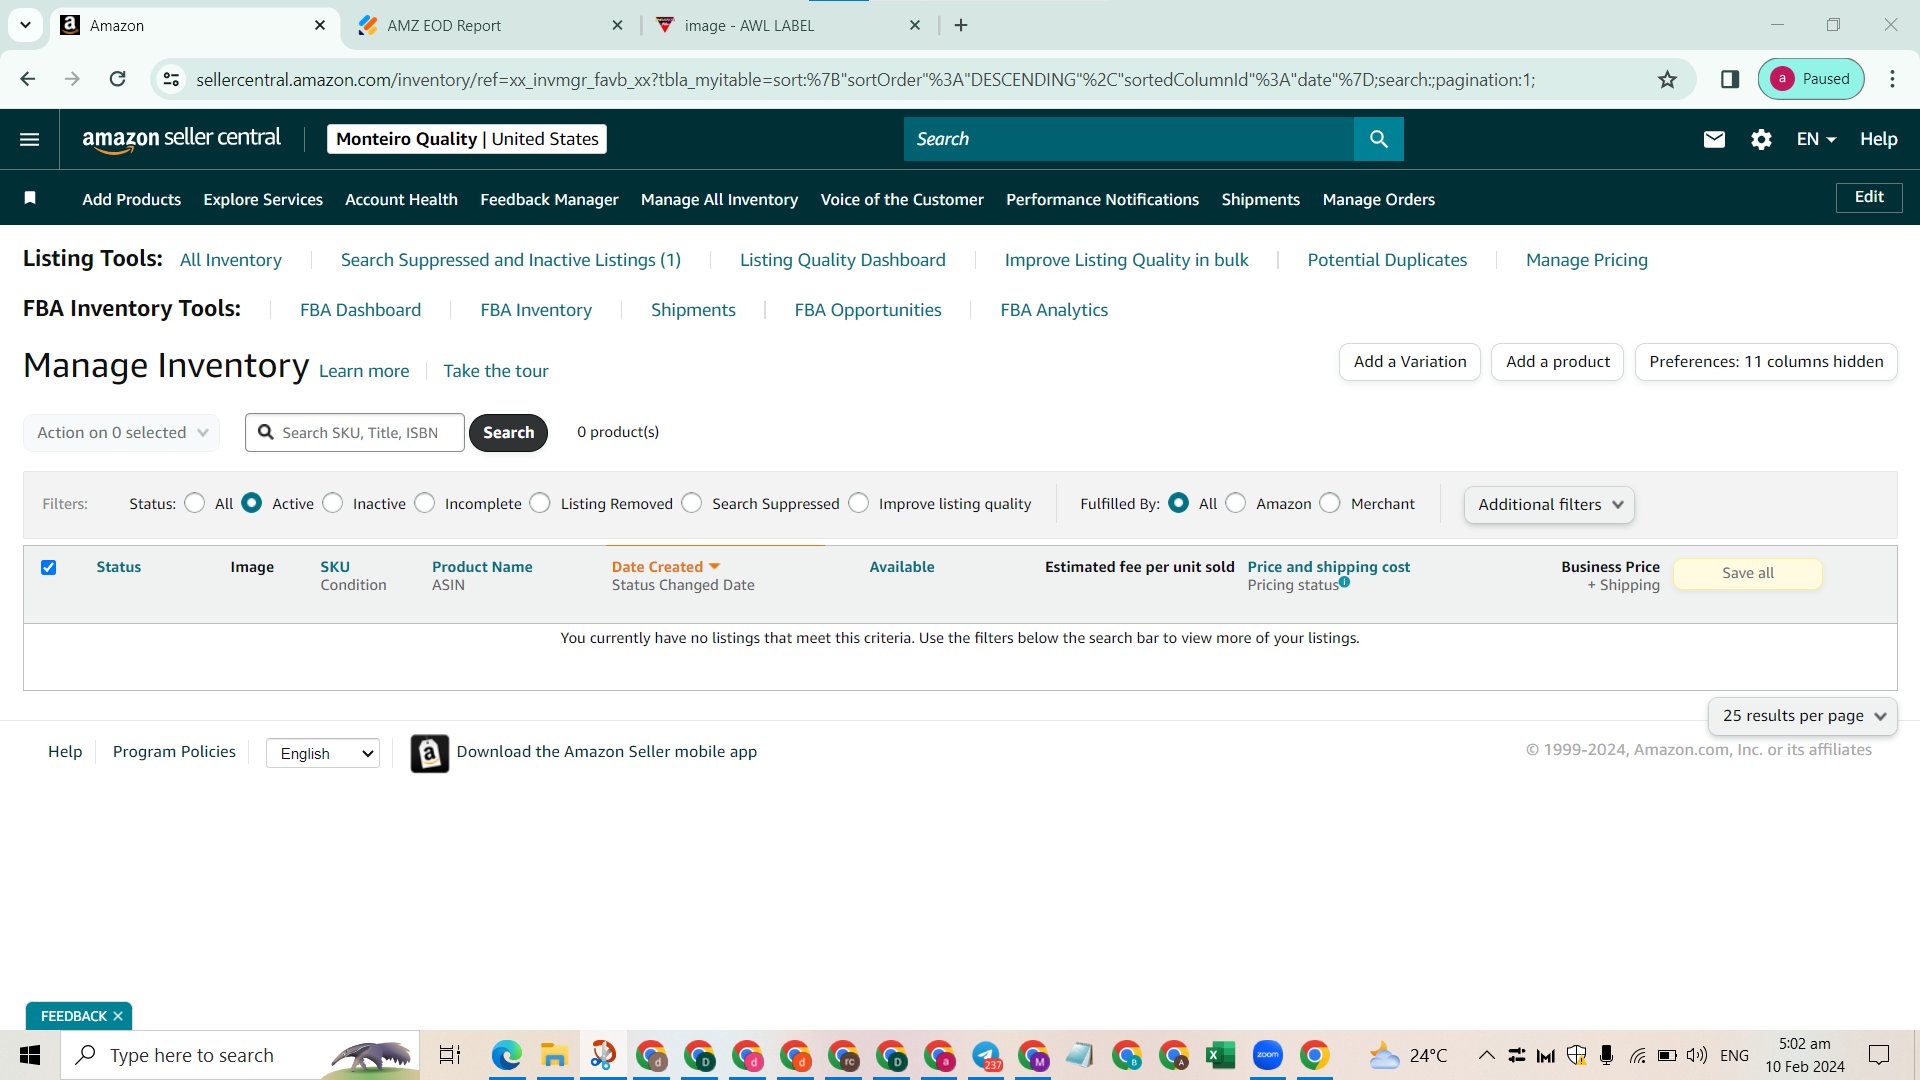This screenshot has height=1080, width=1920.
Task: Open the settings gear icon
Action: pyautogui.click(x=1761, y=139)
